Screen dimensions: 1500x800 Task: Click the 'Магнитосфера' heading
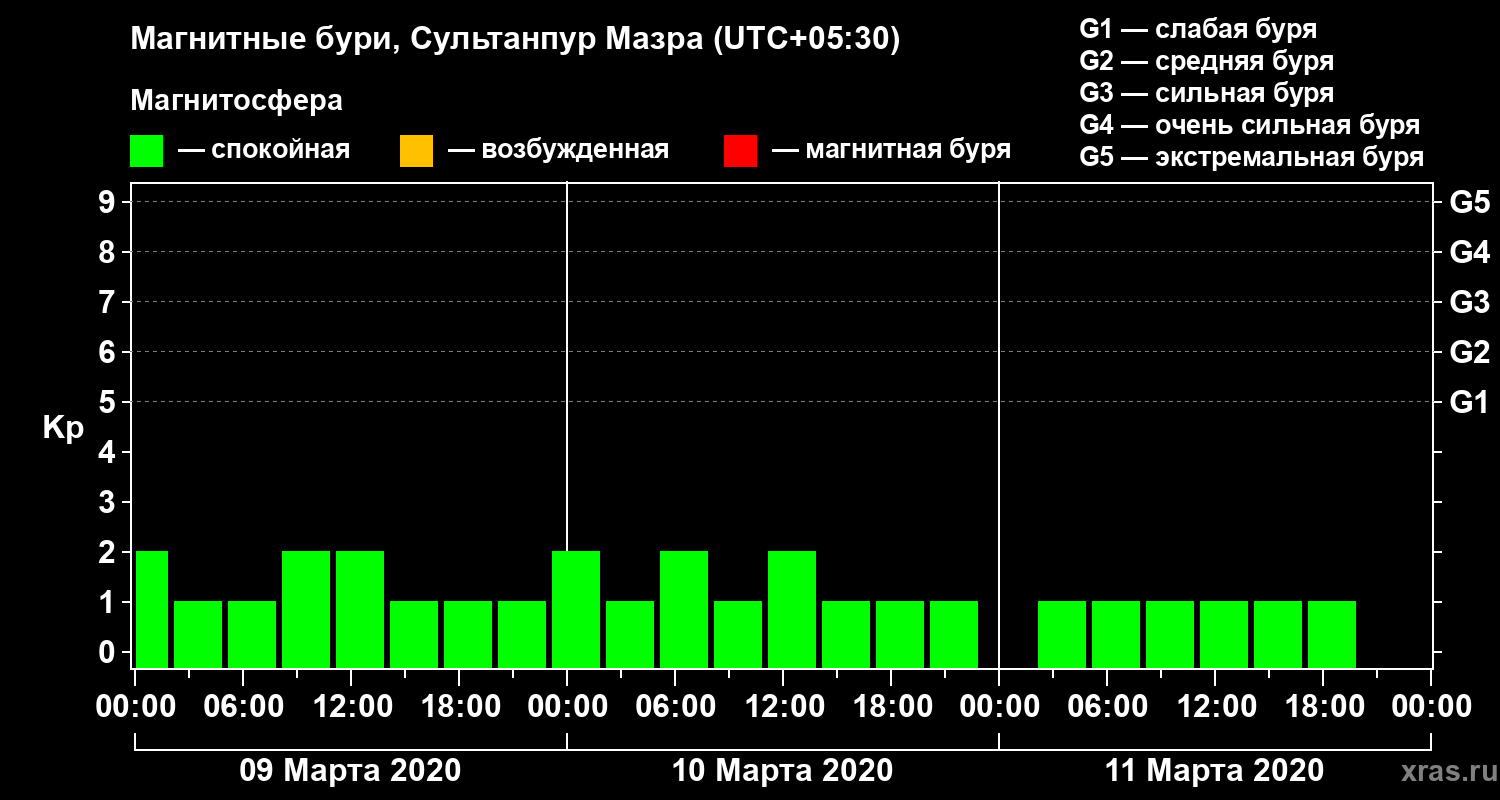point(236,101)
